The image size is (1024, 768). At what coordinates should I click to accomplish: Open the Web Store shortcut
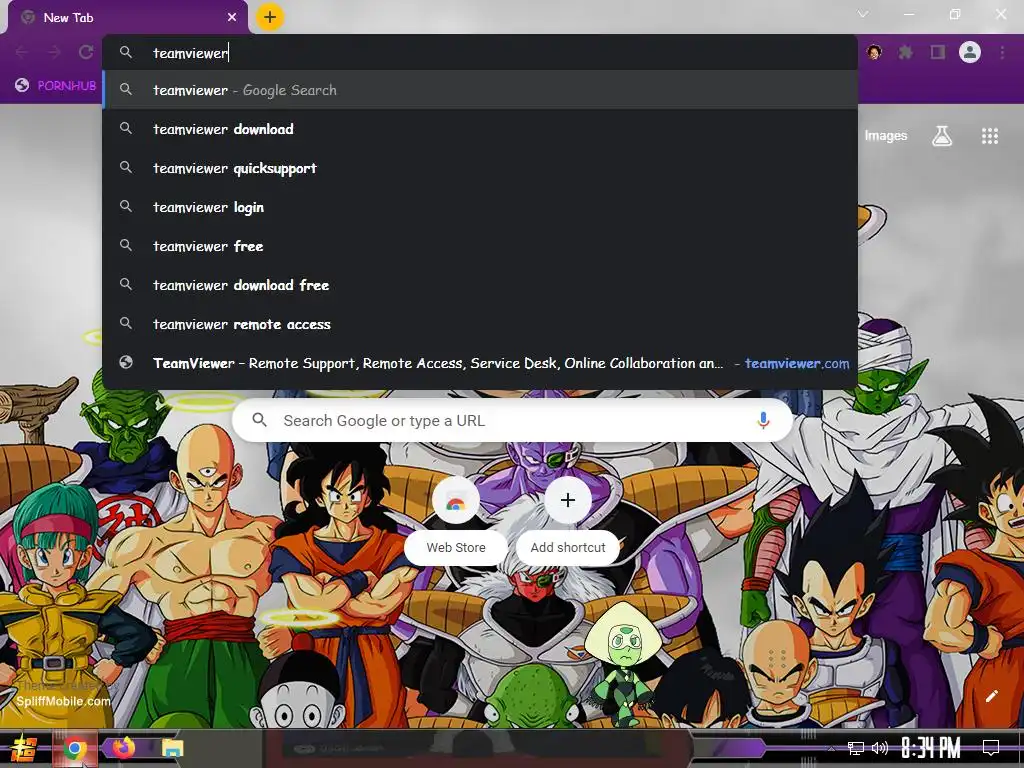456,522
